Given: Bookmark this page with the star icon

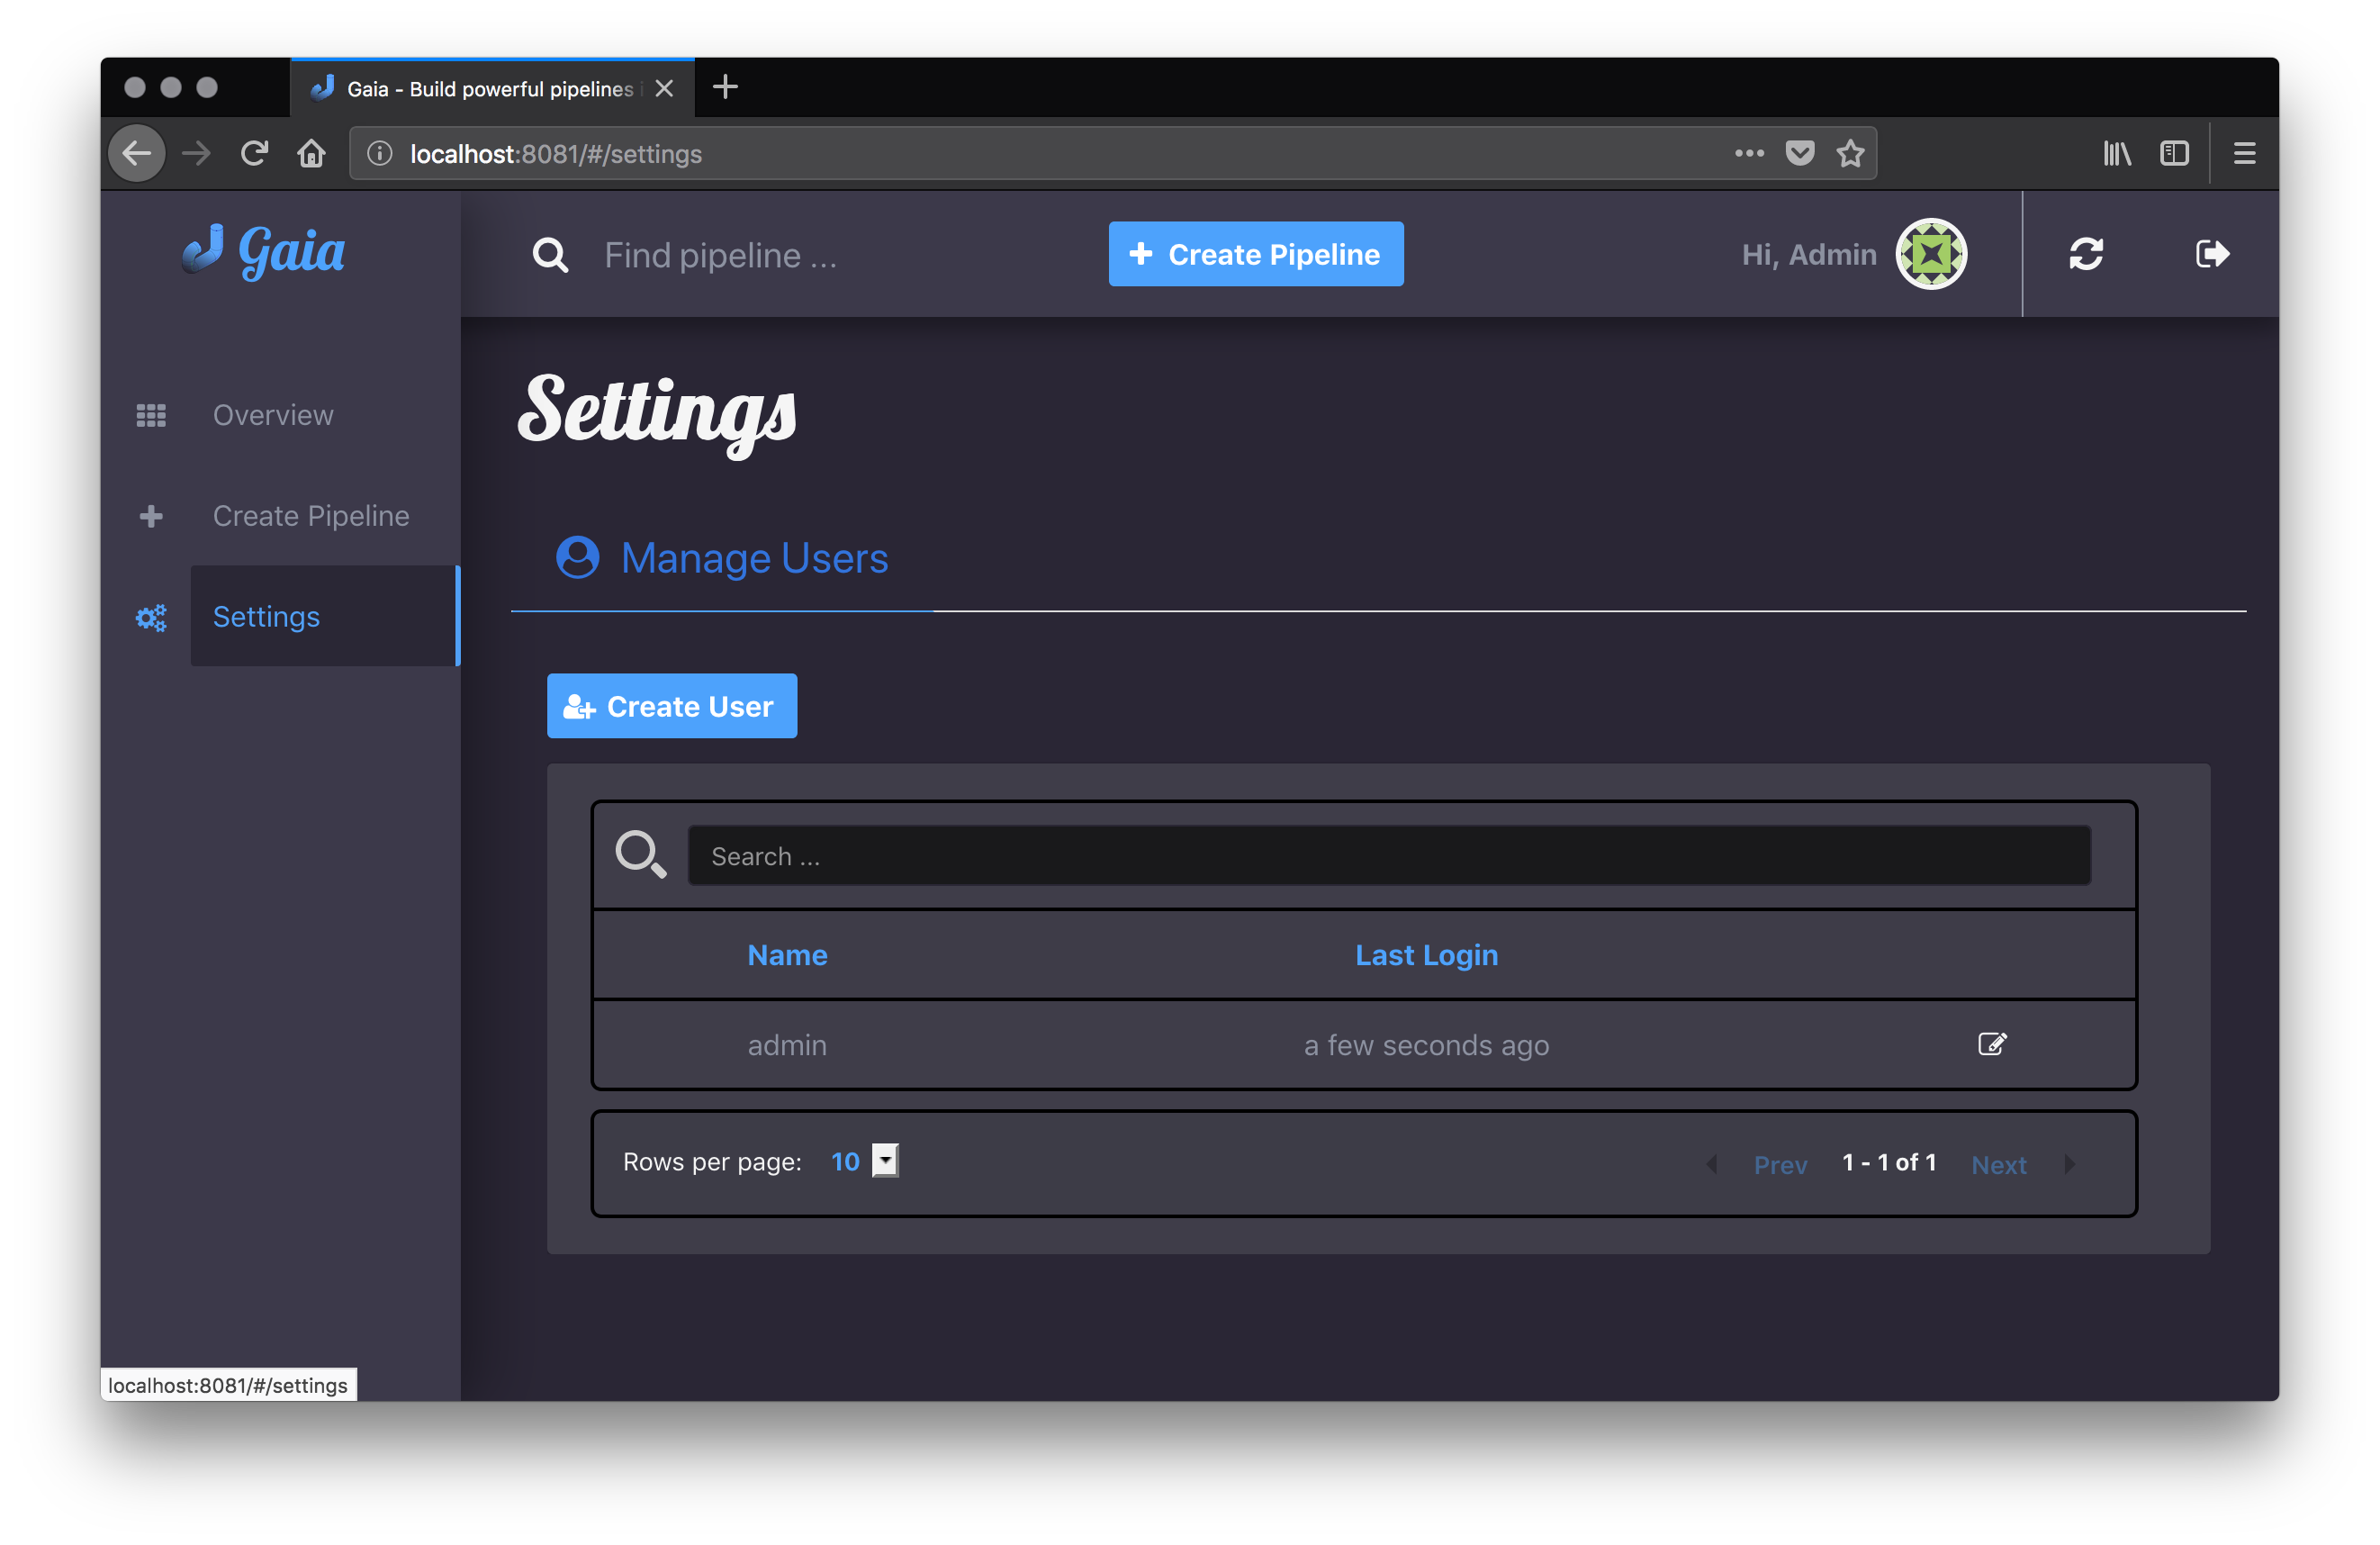Looking at the screenshot, I should pyautogui.click(x=1850, y=153).
